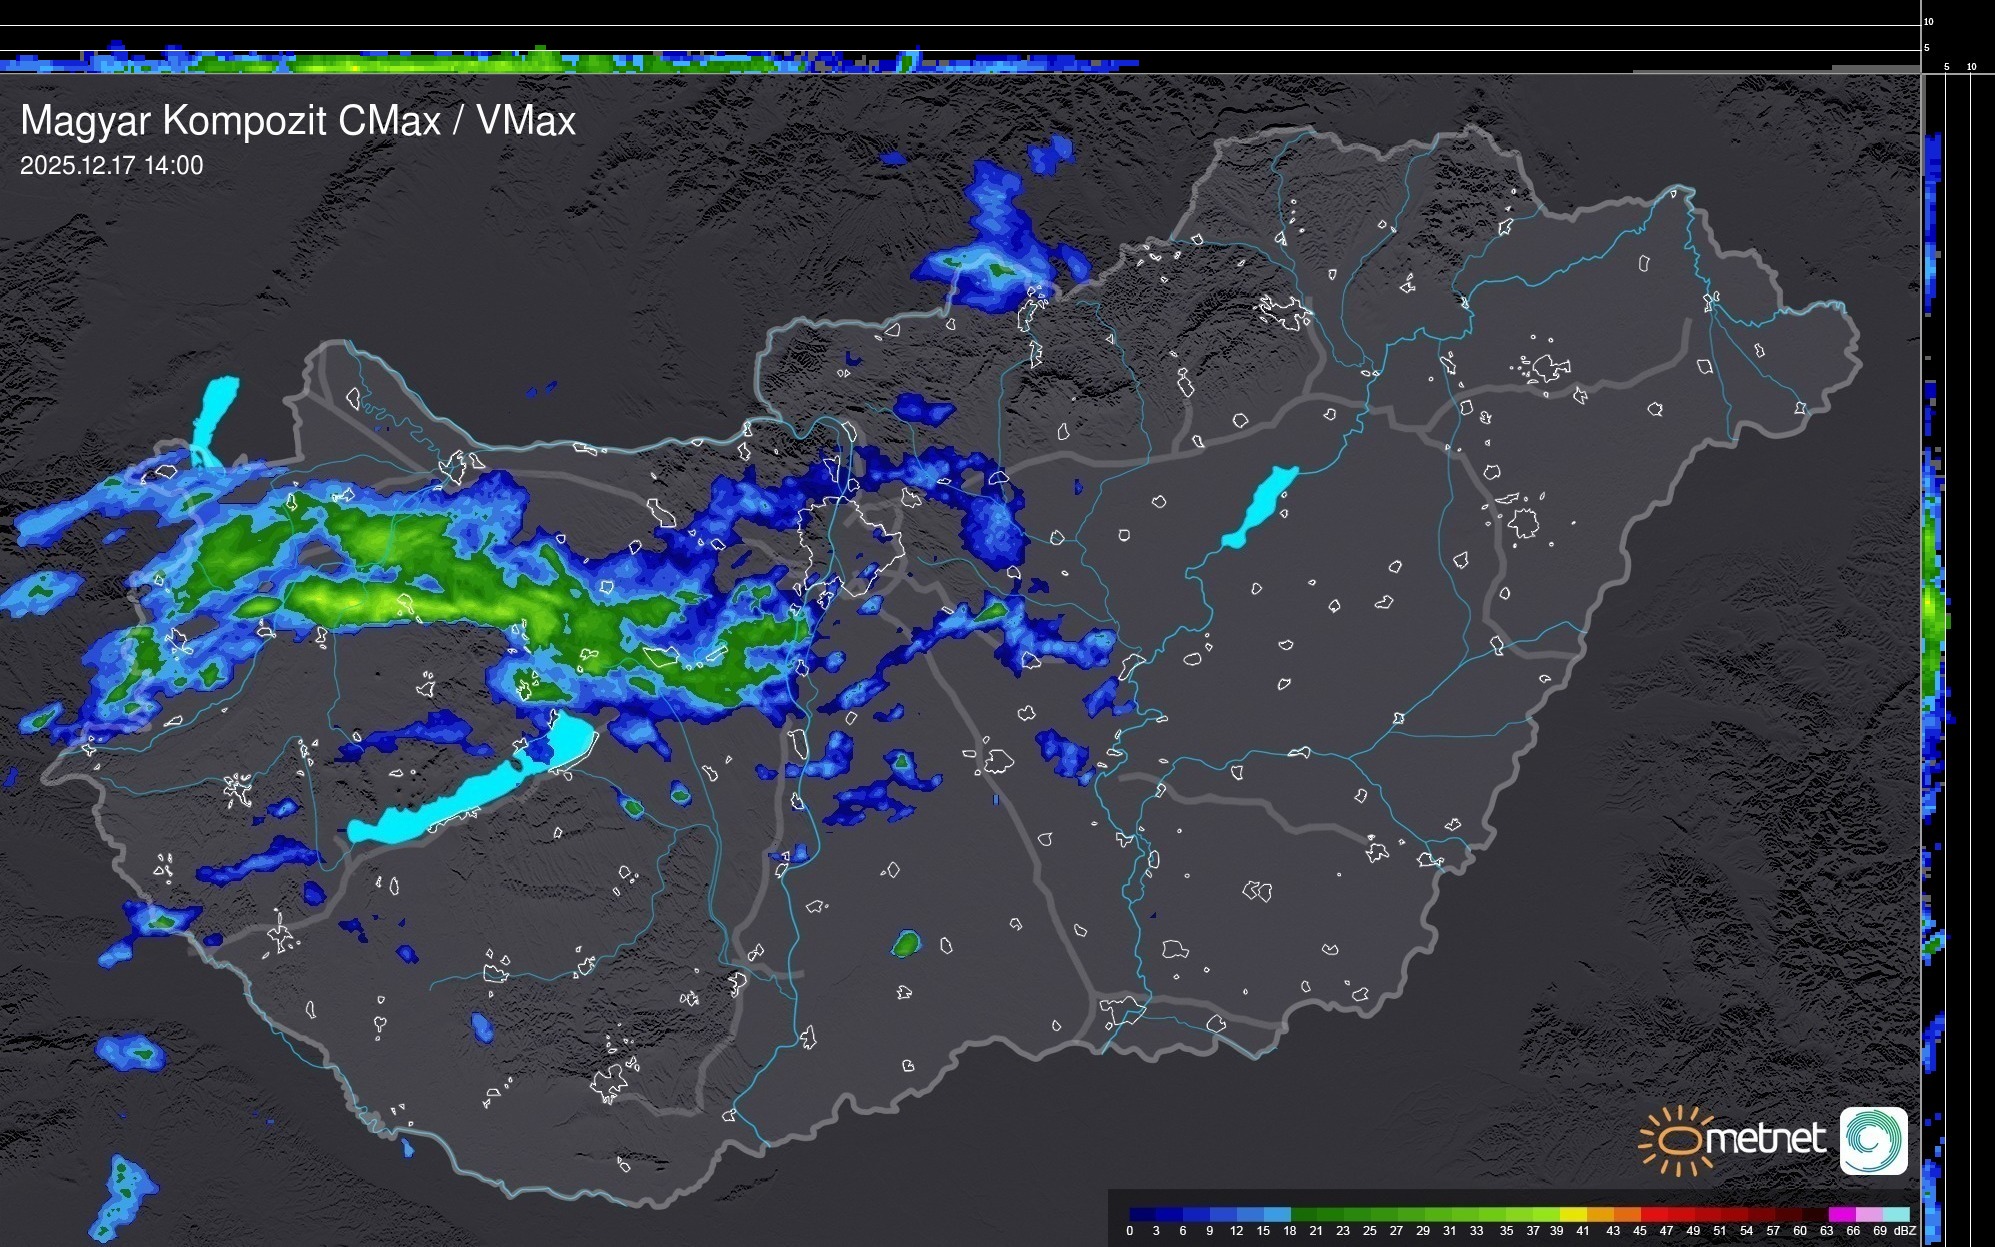
Task: Click the Magyar Kompozit CMax / VMax title
Action: click(298, 120)
